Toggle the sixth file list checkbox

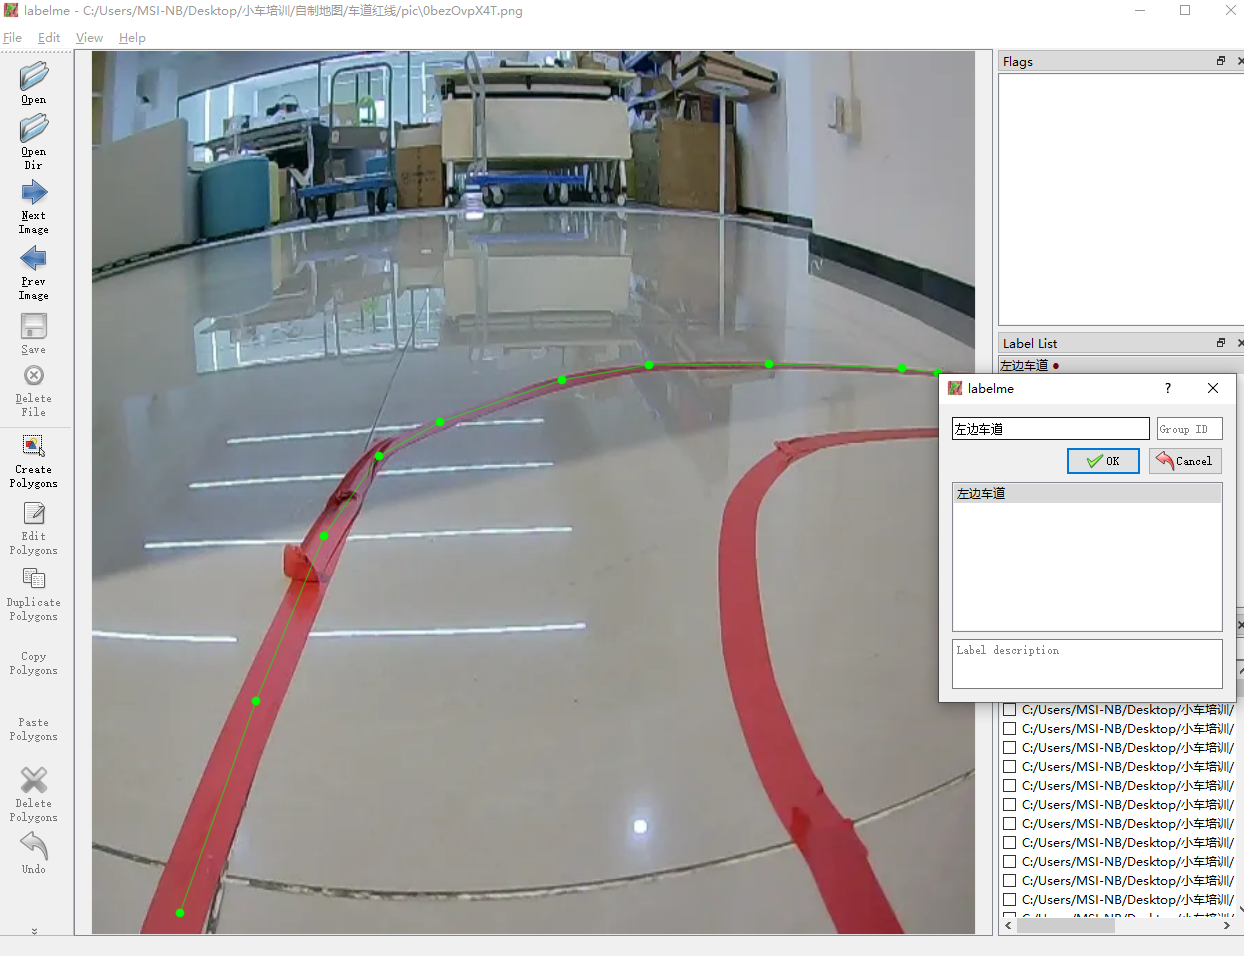click(x=1010, y=805)
